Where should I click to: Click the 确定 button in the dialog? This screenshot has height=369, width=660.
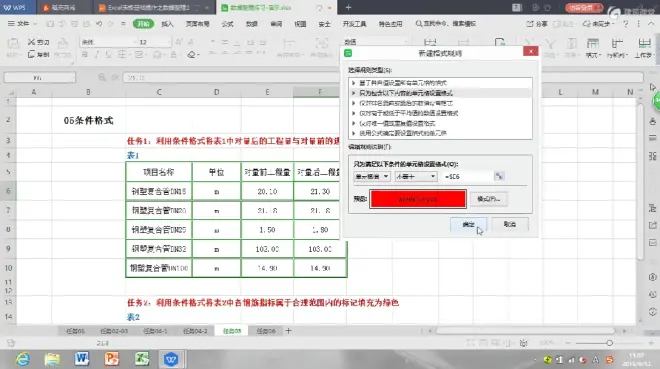point(468,224)
